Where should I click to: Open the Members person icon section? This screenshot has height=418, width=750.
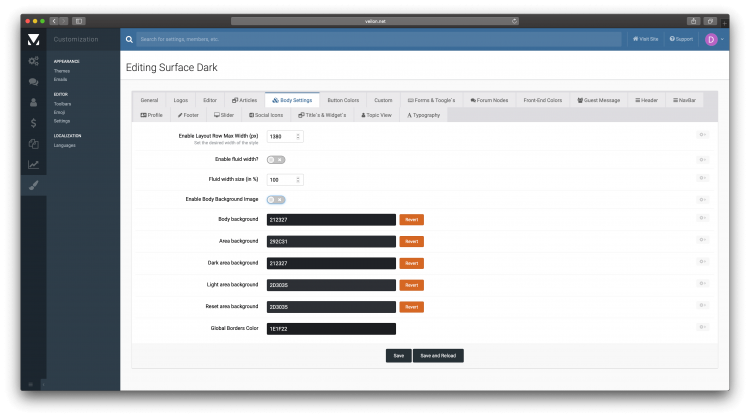pos(33,102)
